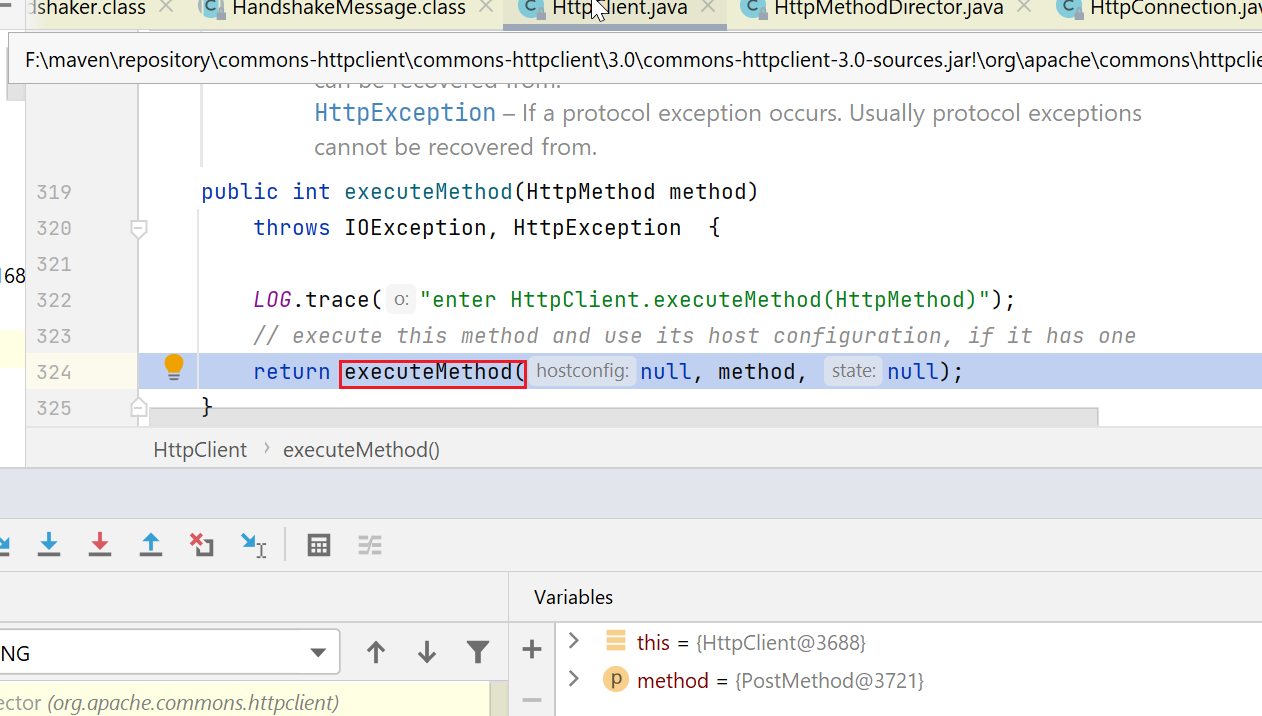Click the red Force Step Into icon

100,545
